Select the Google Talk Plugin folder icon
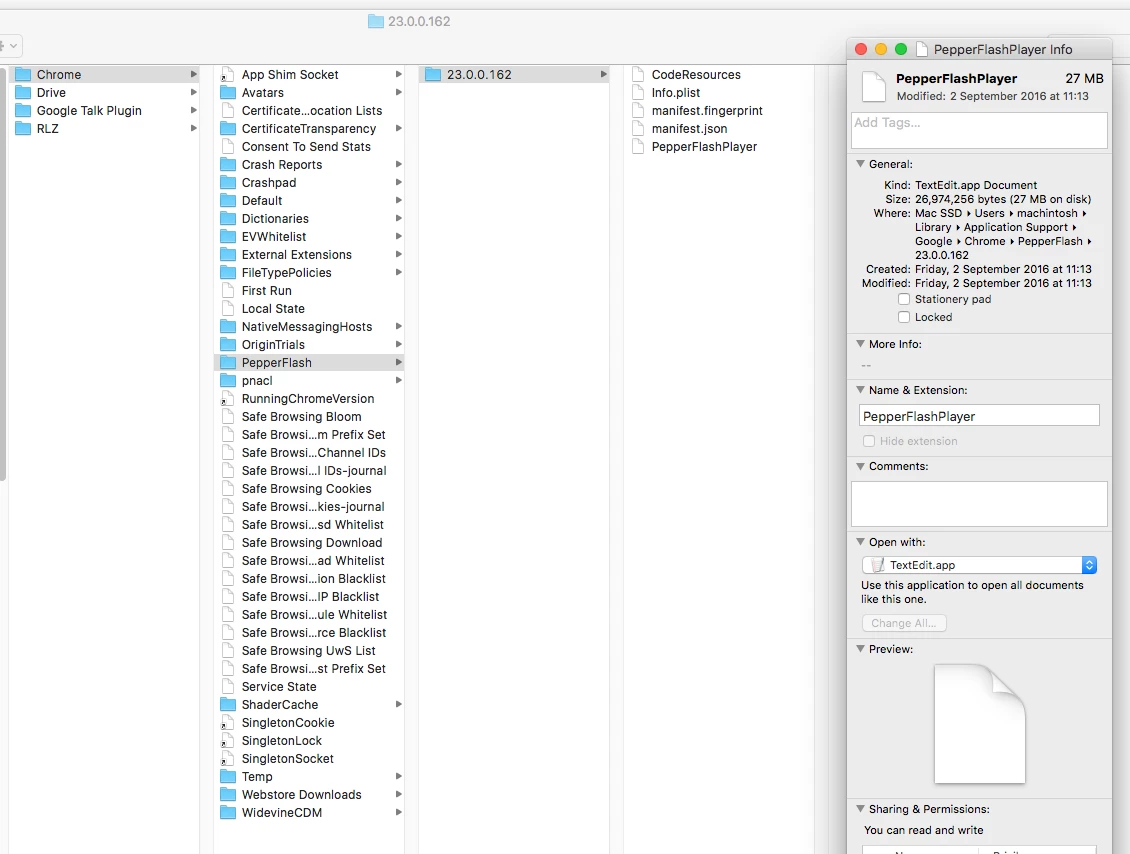The height and width of the screenshot is (854, 1130). tap(23, 110)
